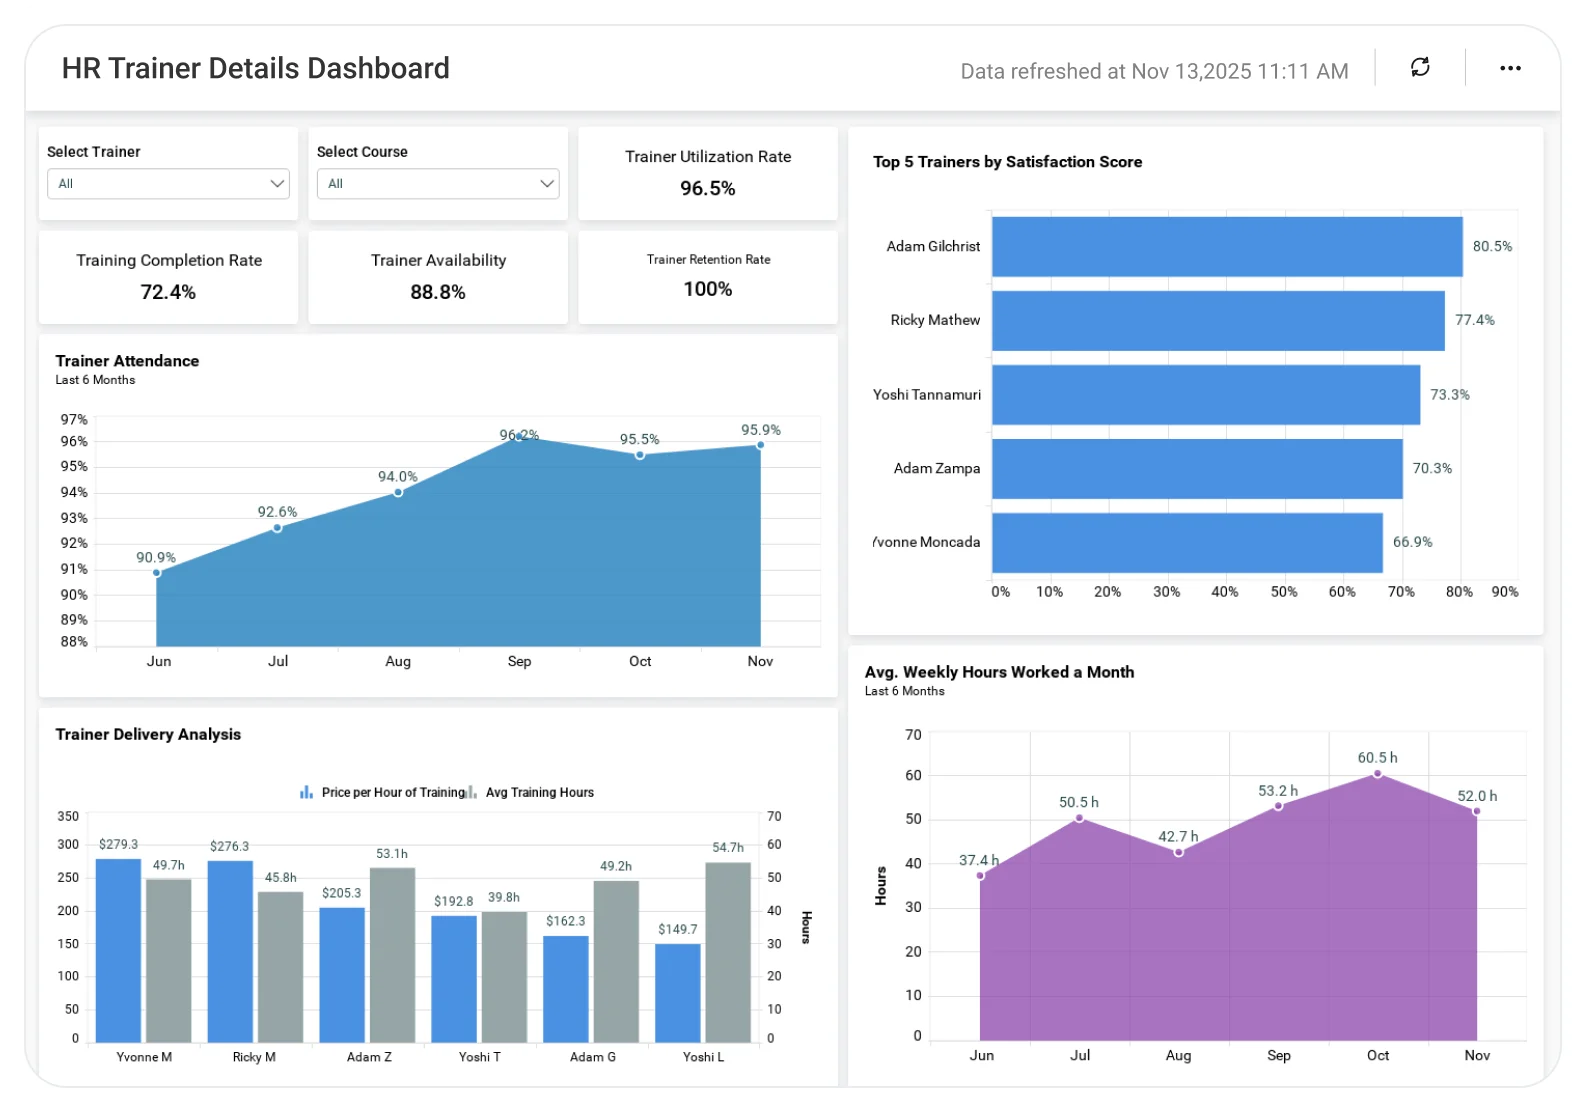
Task: Click Adam Z's $205.3 price bar
Action: click(342, 975)
